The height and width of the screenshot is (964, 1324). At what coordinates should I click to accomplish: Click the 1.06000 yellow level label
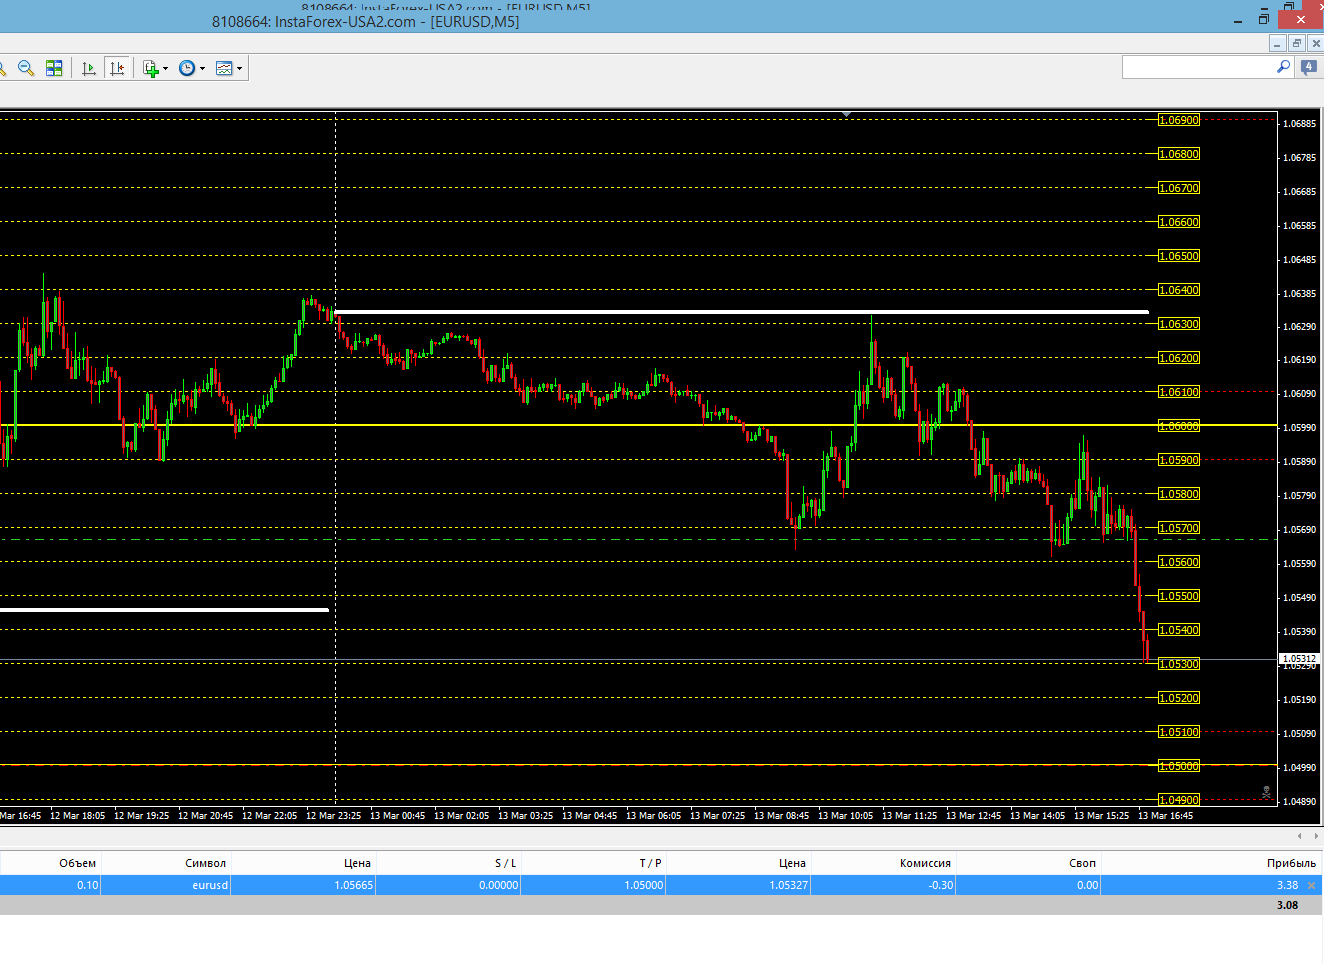[x=1179, y=426]
